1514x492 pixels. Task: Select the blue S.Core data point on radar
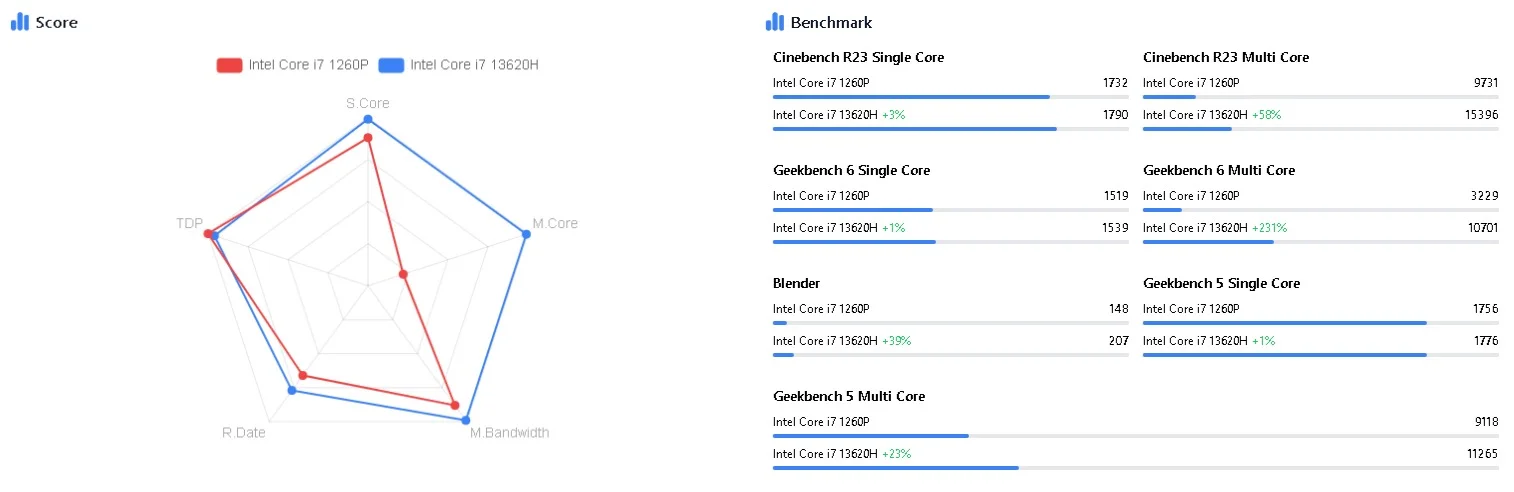[x=368, y=119]
